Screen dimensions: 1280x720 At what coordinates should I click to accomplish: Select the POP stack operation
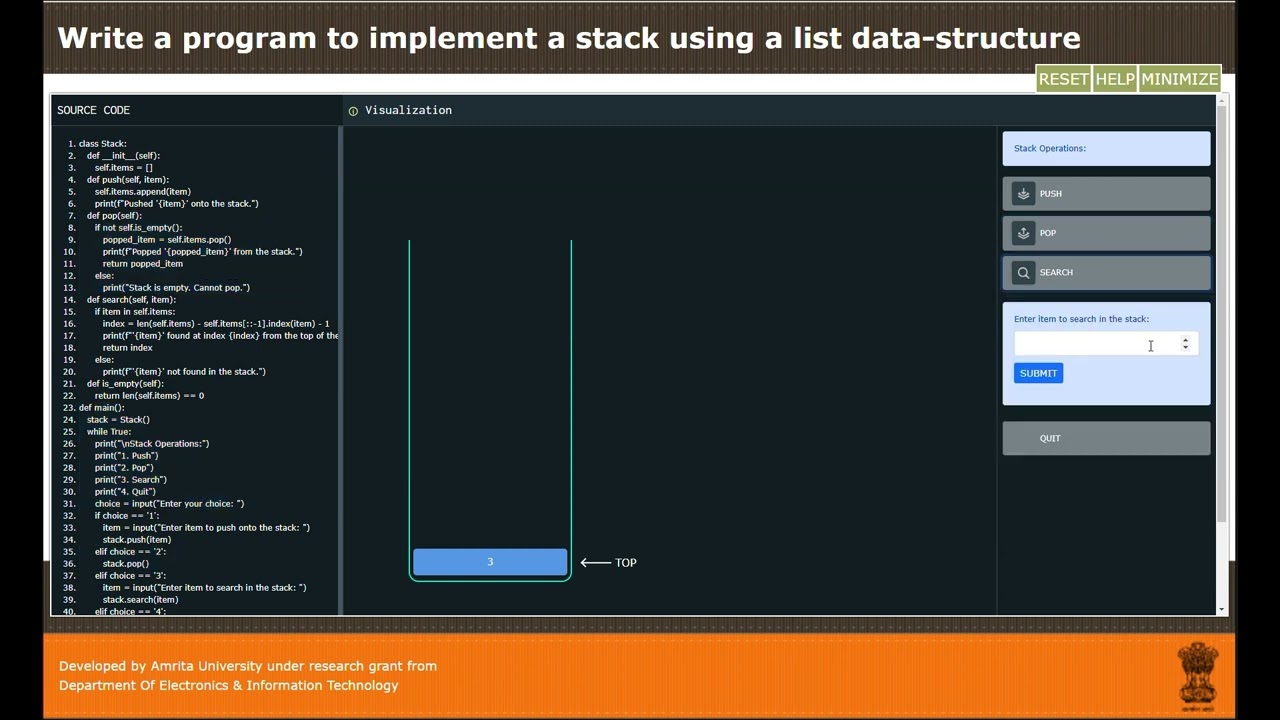tap(1106, 233)
